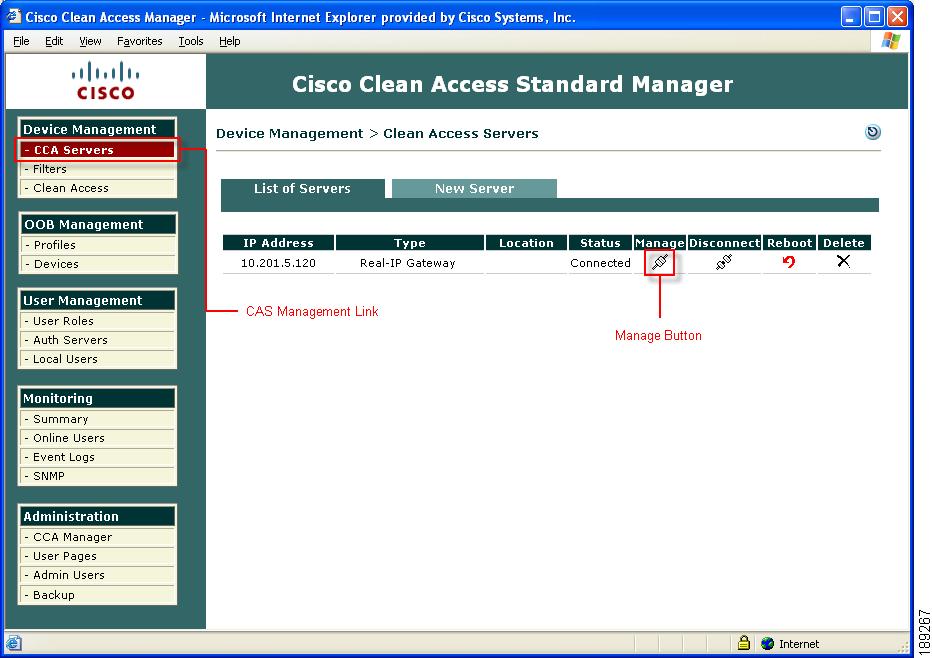Go to Auth Servers

tap(97, 340)
